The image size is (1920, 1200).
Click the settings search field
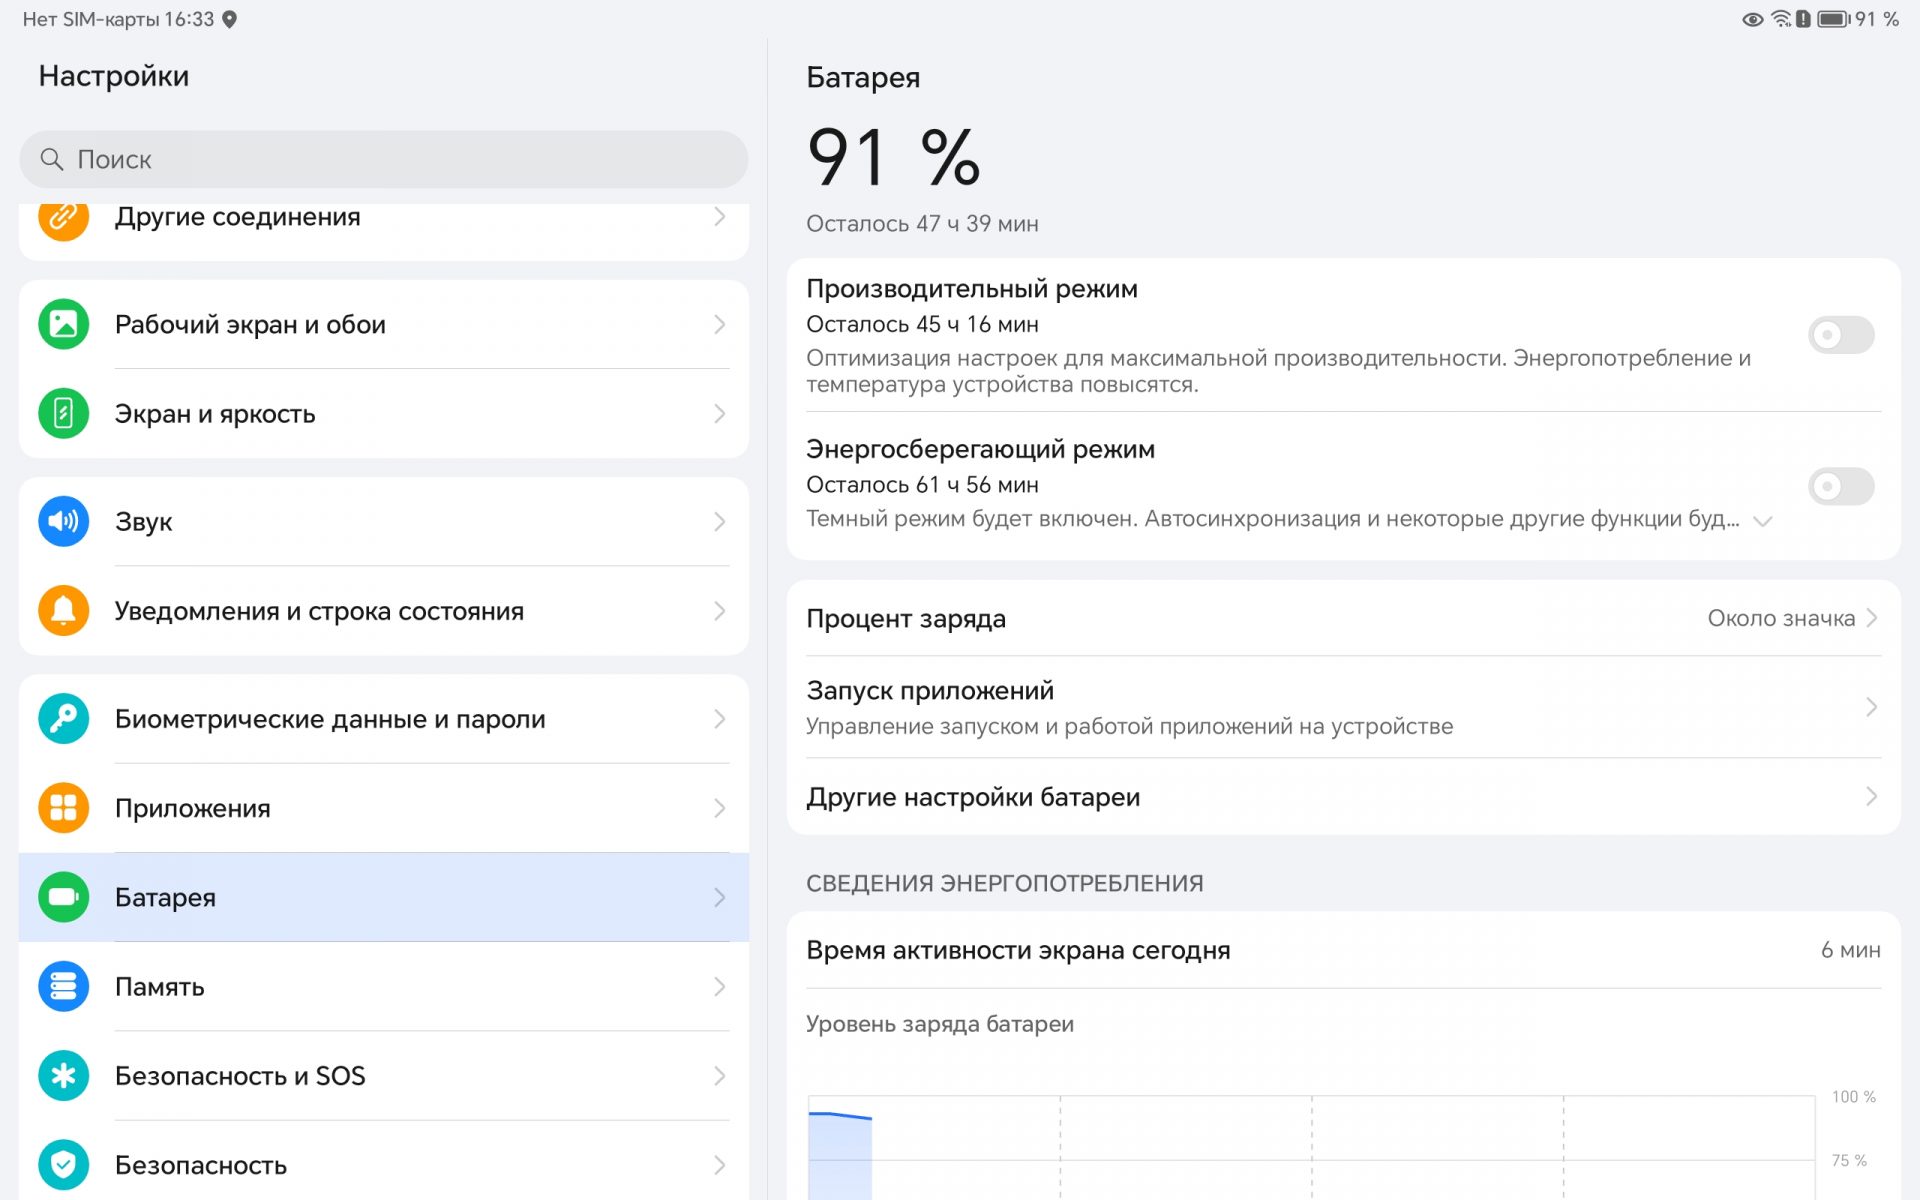point(383,159)
